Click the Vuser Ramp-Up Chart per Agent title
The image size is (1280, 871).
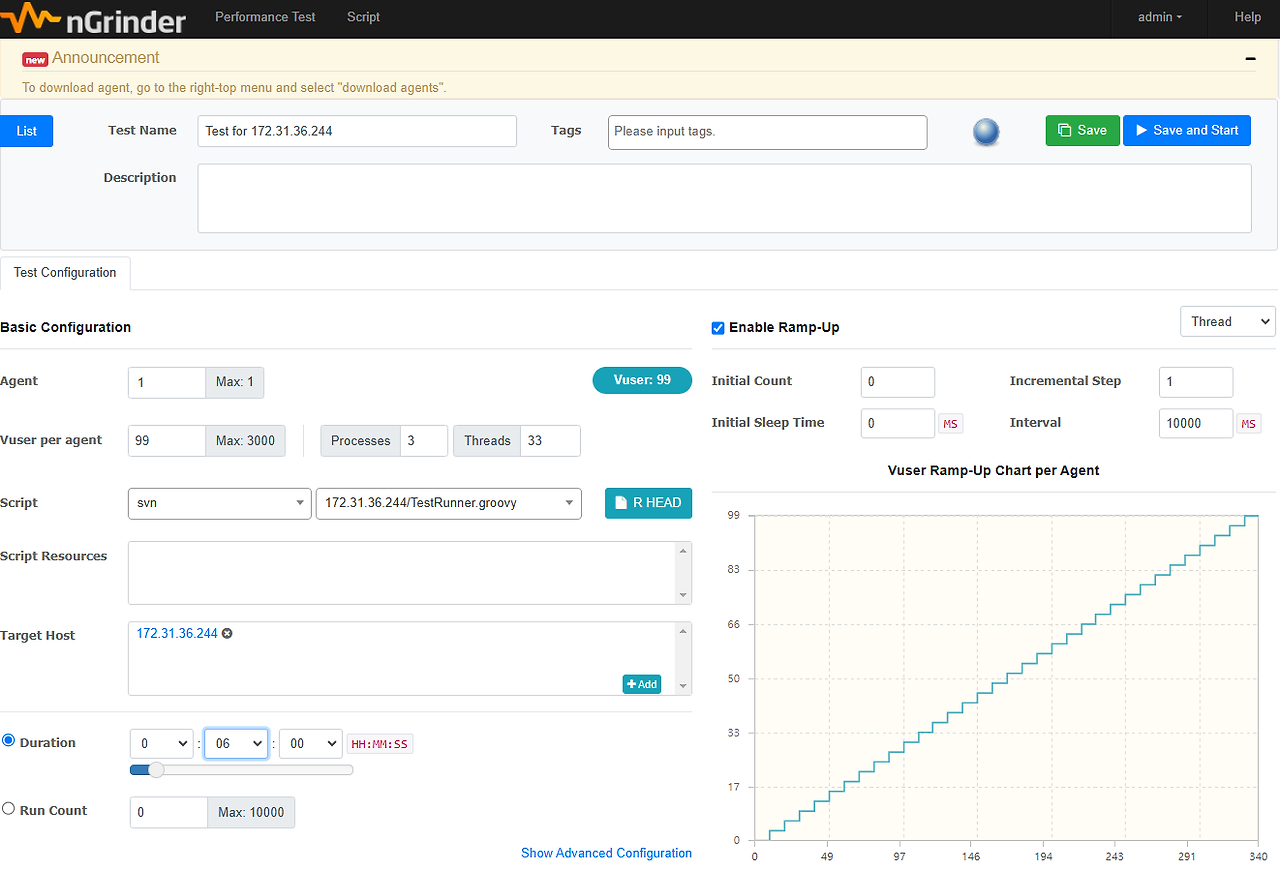[993, 470]
